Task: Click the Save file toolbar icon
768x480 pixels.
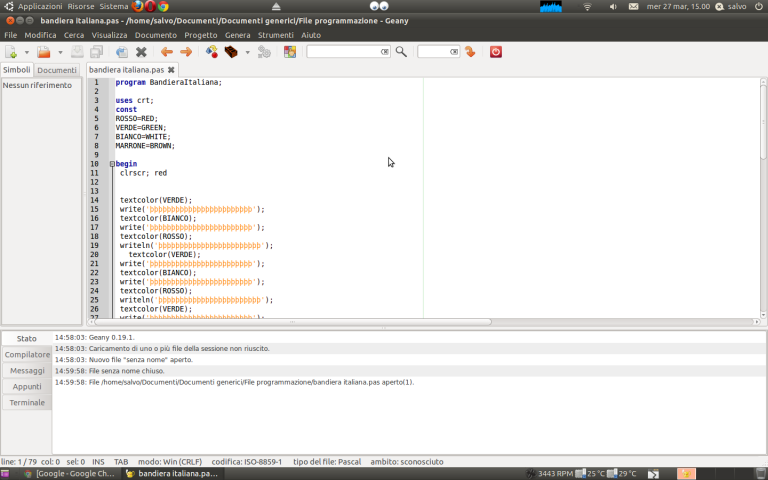Action: tap(77, 52)
